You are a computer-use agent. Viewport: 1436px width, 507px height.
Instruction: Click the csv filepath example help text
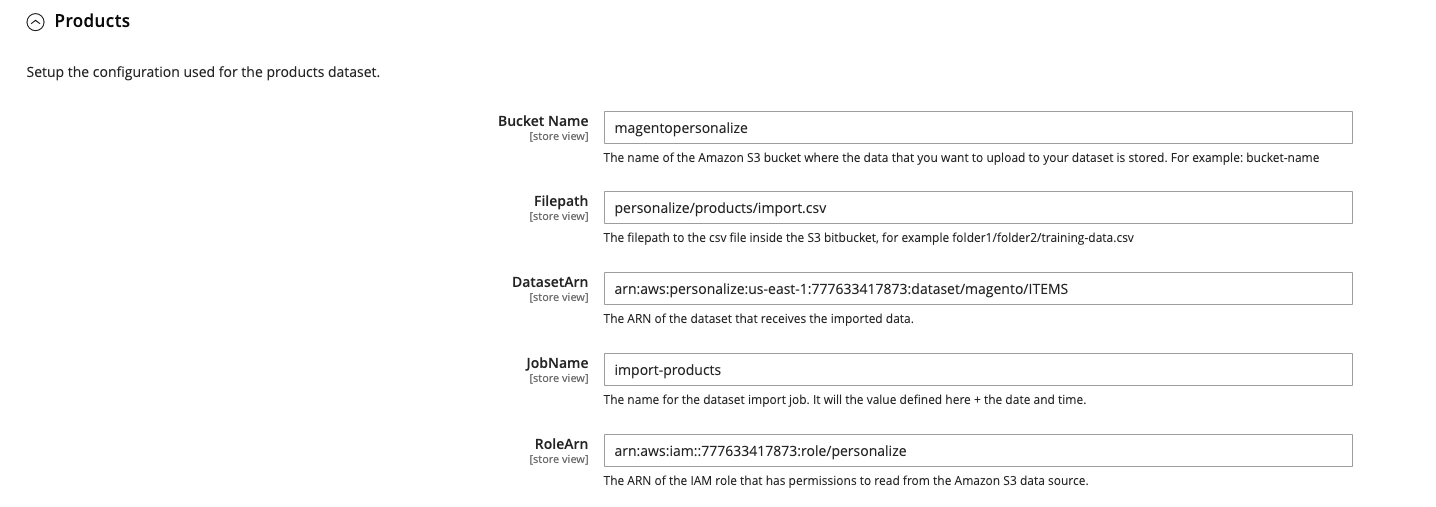pyautogui.click(x=868, y=238)
